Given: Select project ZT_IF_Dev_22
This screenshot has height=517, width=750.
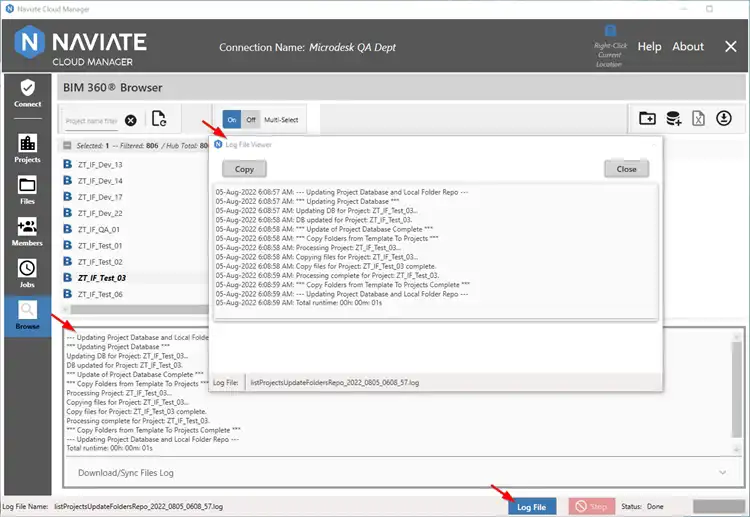Looking at the screenshot, I should (x=100, y=213).
